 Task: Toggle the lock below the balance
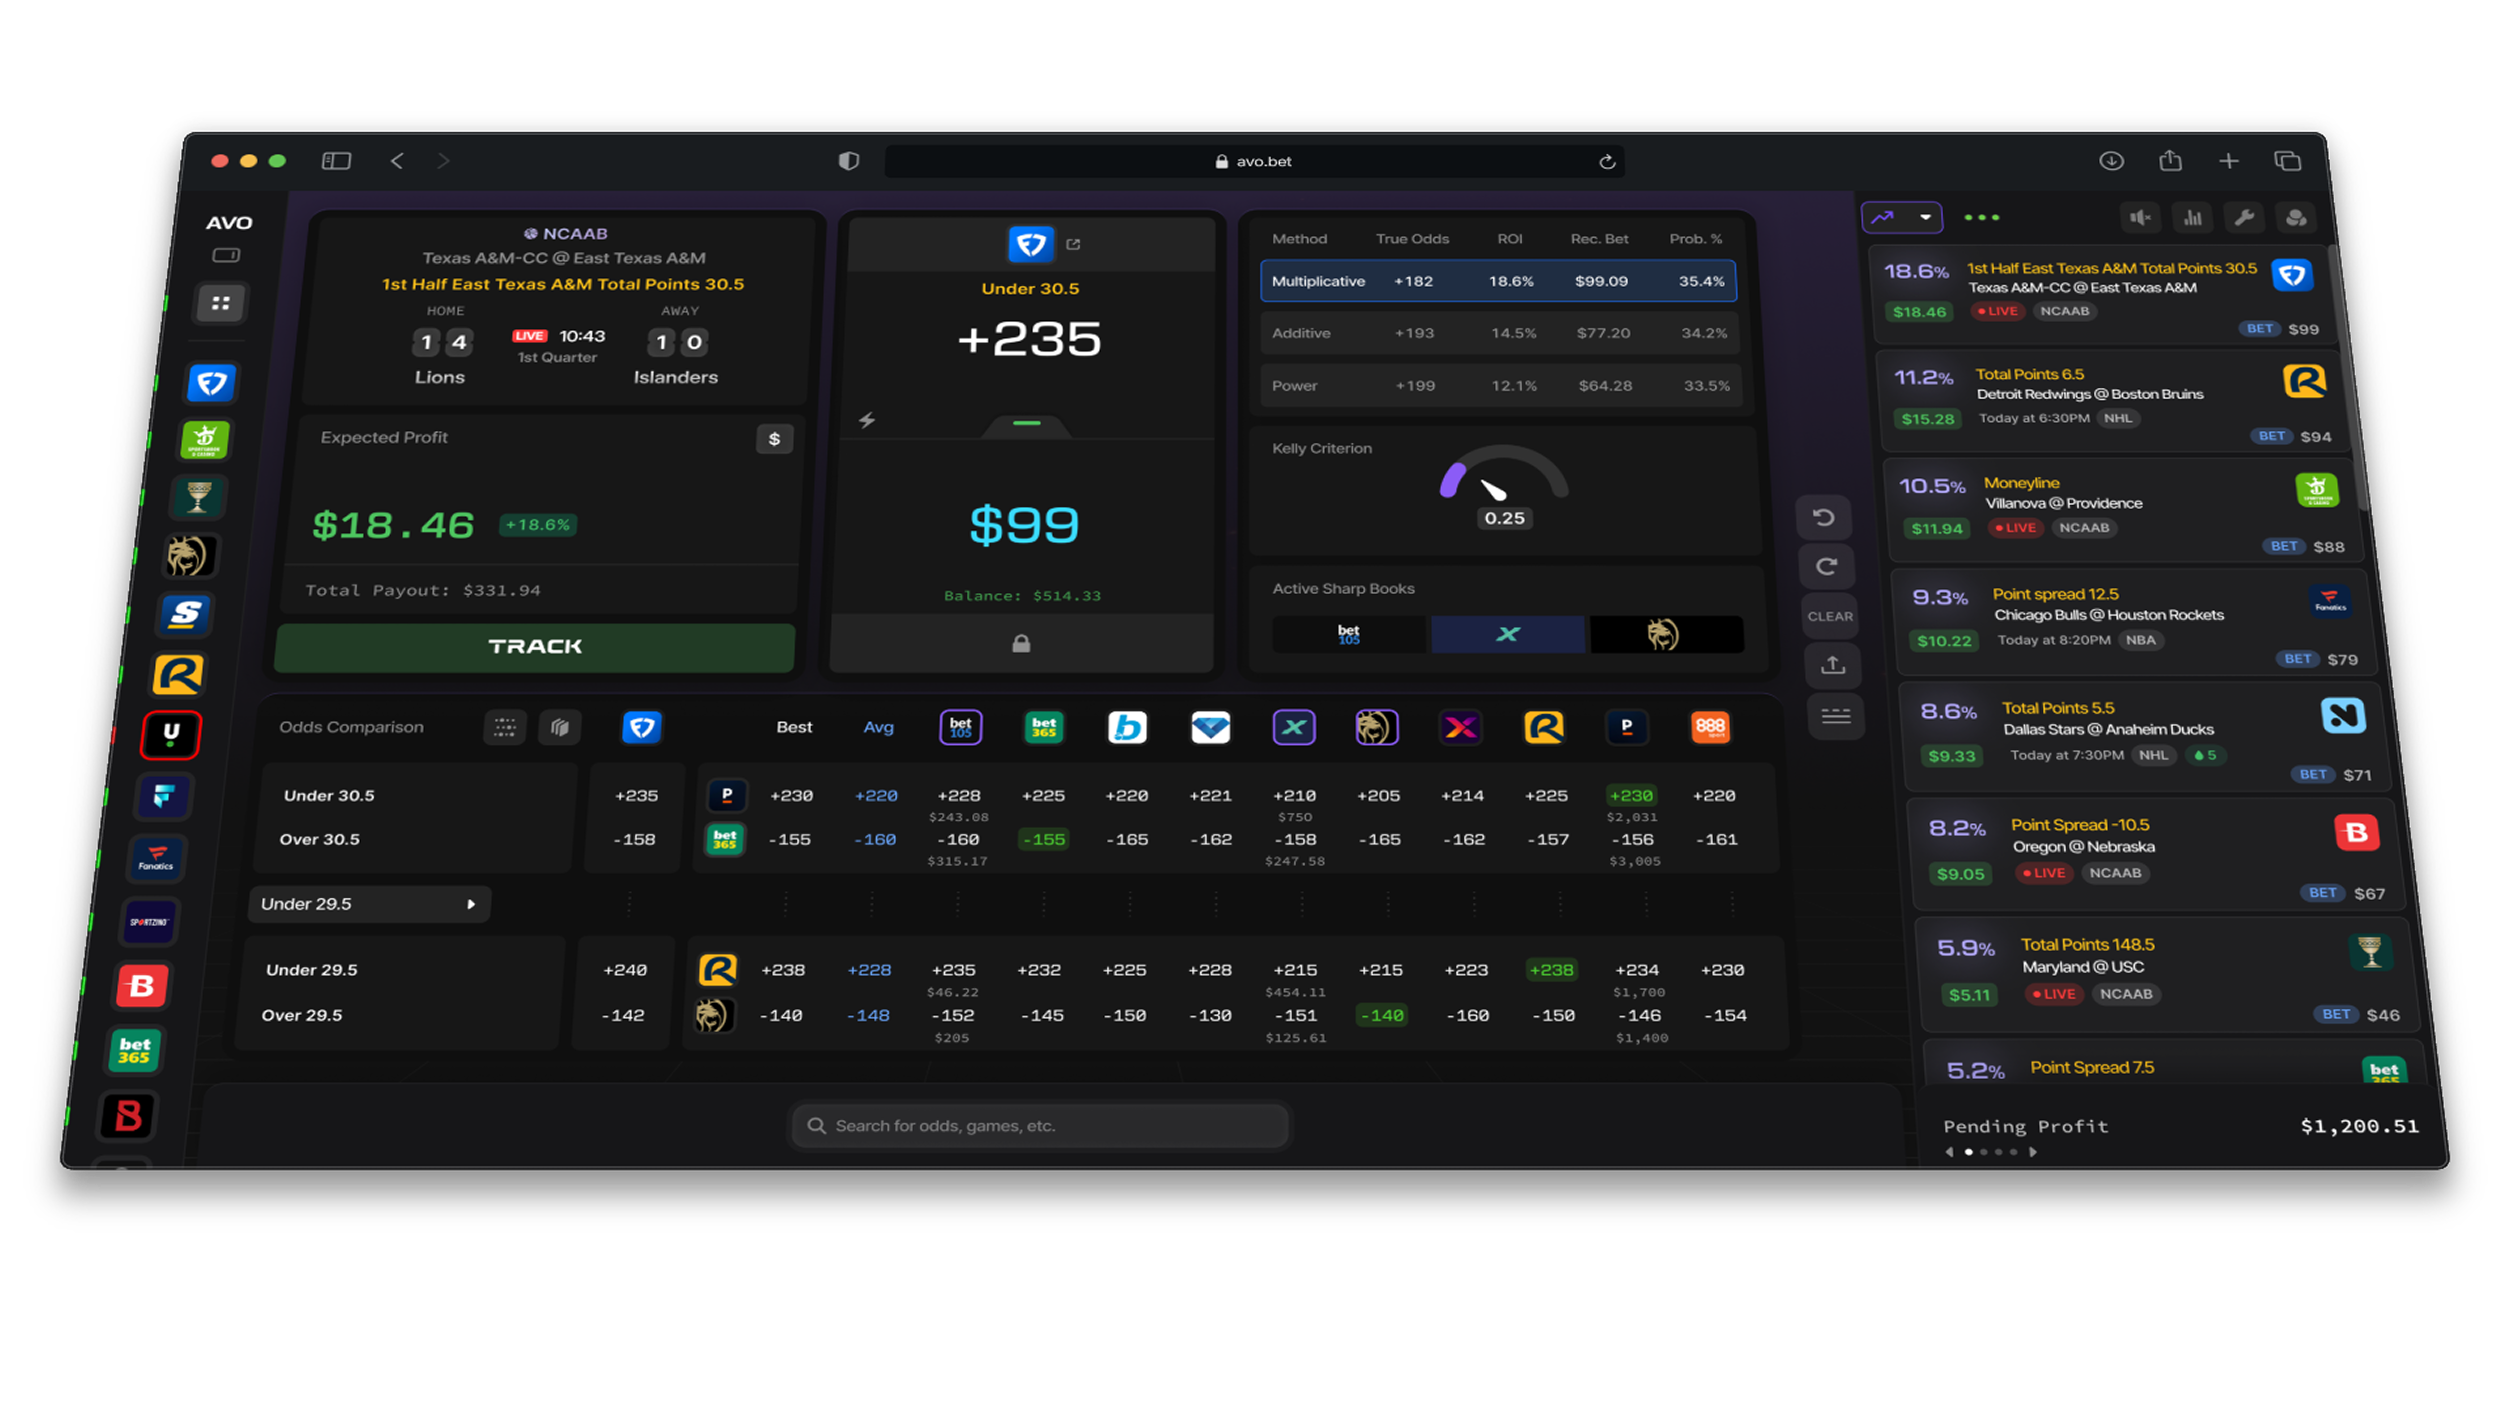coord(1020,643)
